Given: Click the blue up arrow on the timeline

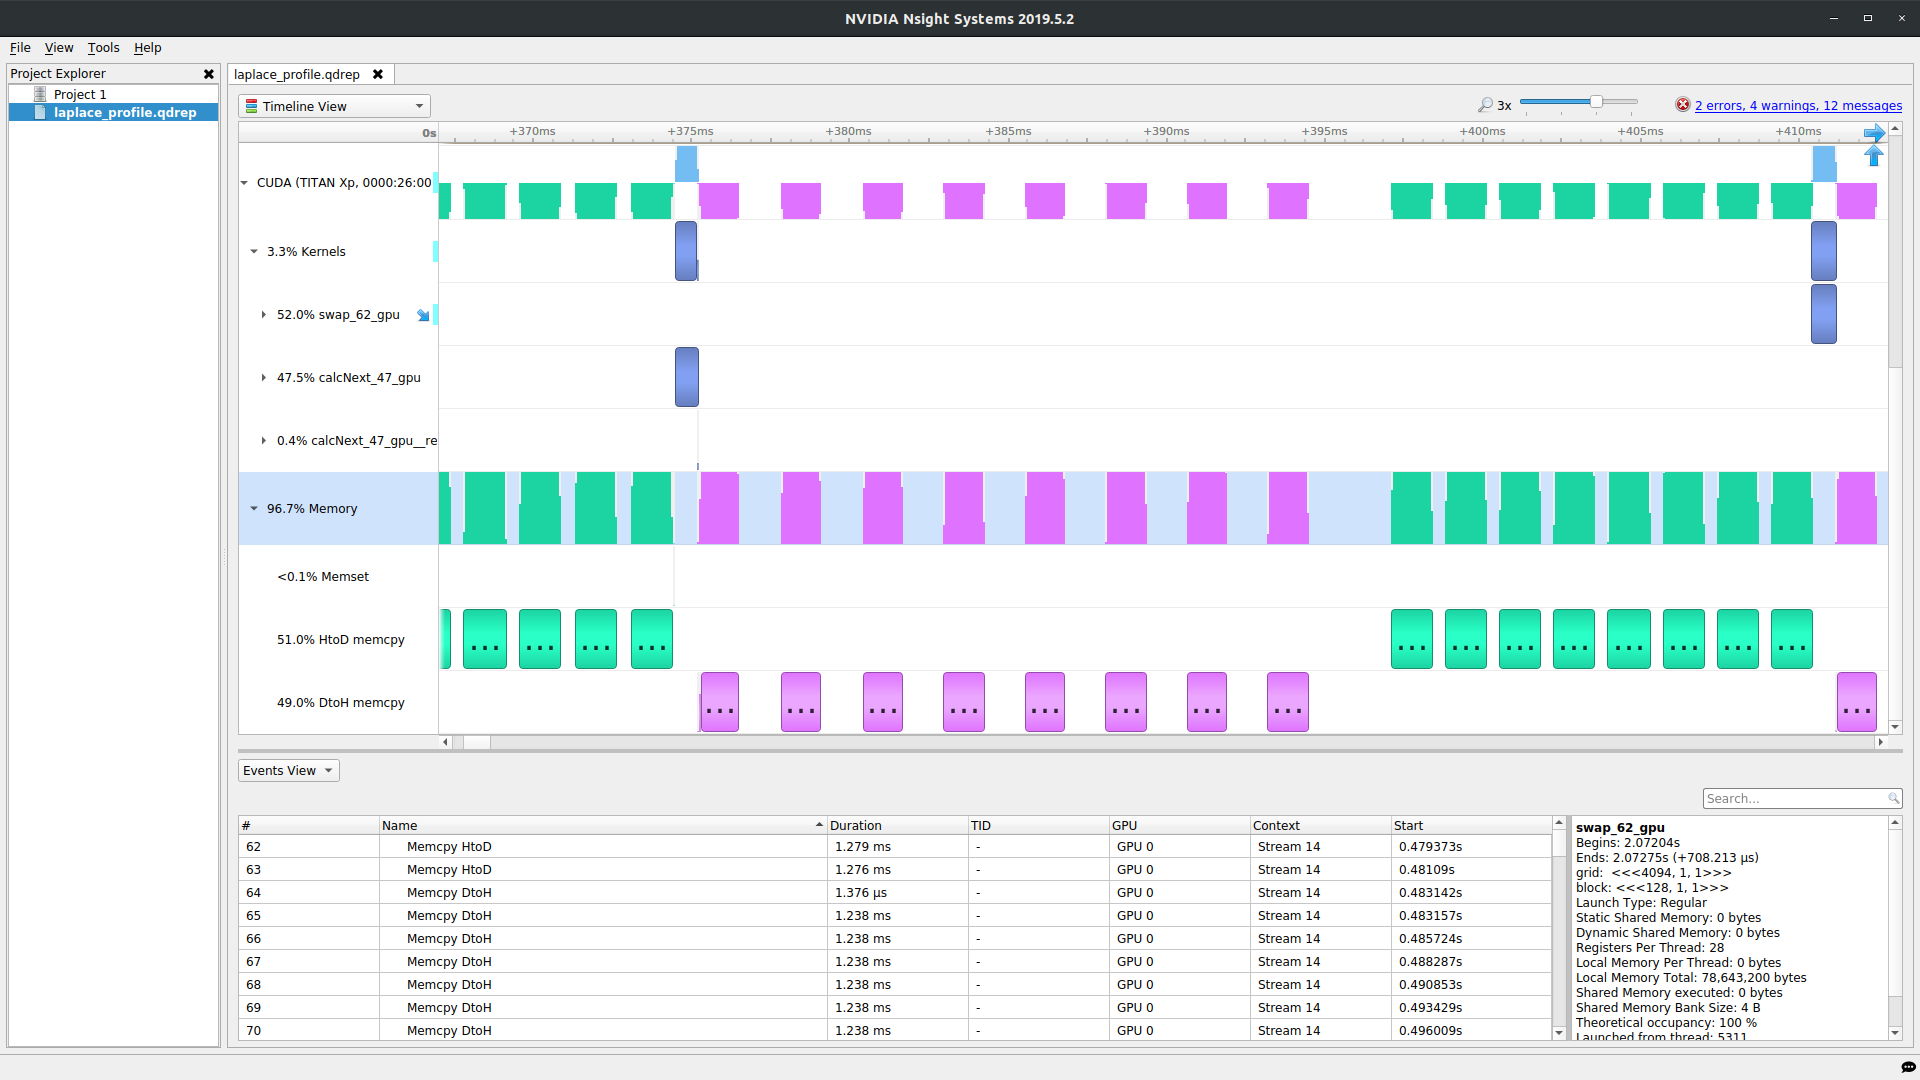Looking at the screenshot, I should (1874, 156).
